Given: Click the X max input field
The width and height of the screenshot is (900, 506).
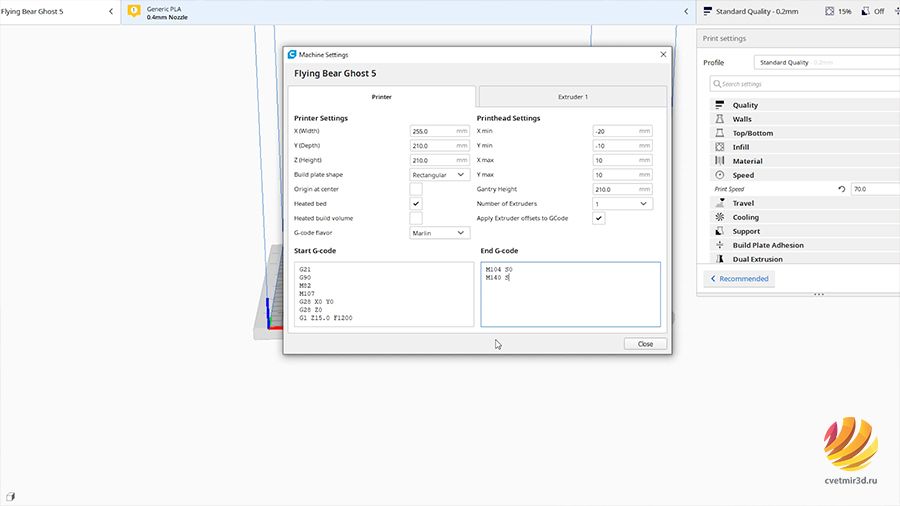Looking at the screenshot, I should click(622, 160).
